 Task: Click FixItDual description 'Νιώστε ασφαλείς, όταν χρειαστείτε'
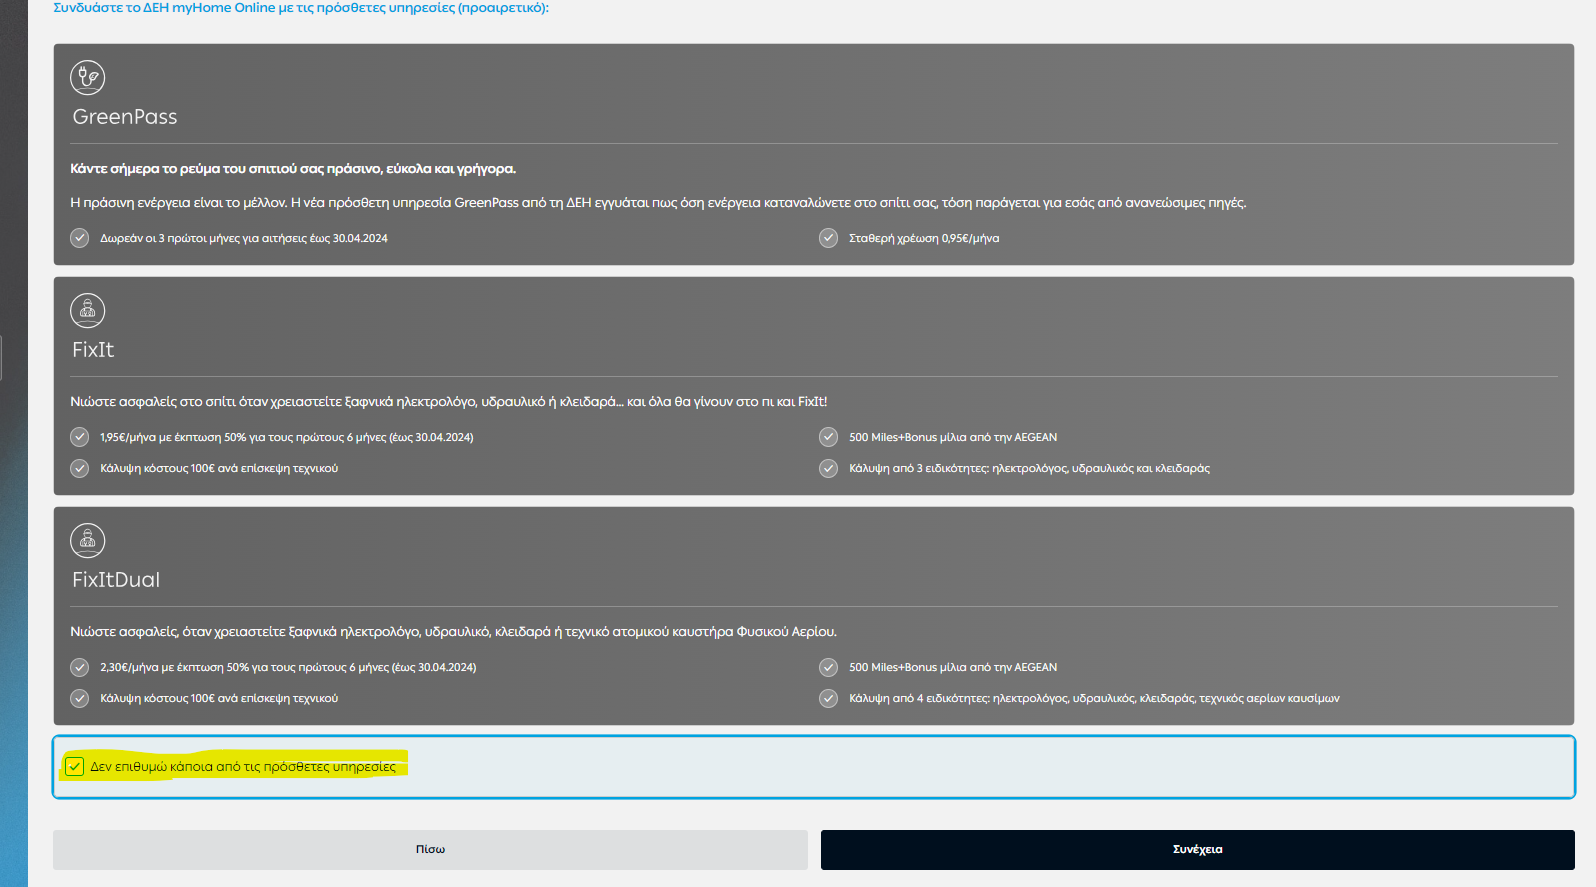454,632
